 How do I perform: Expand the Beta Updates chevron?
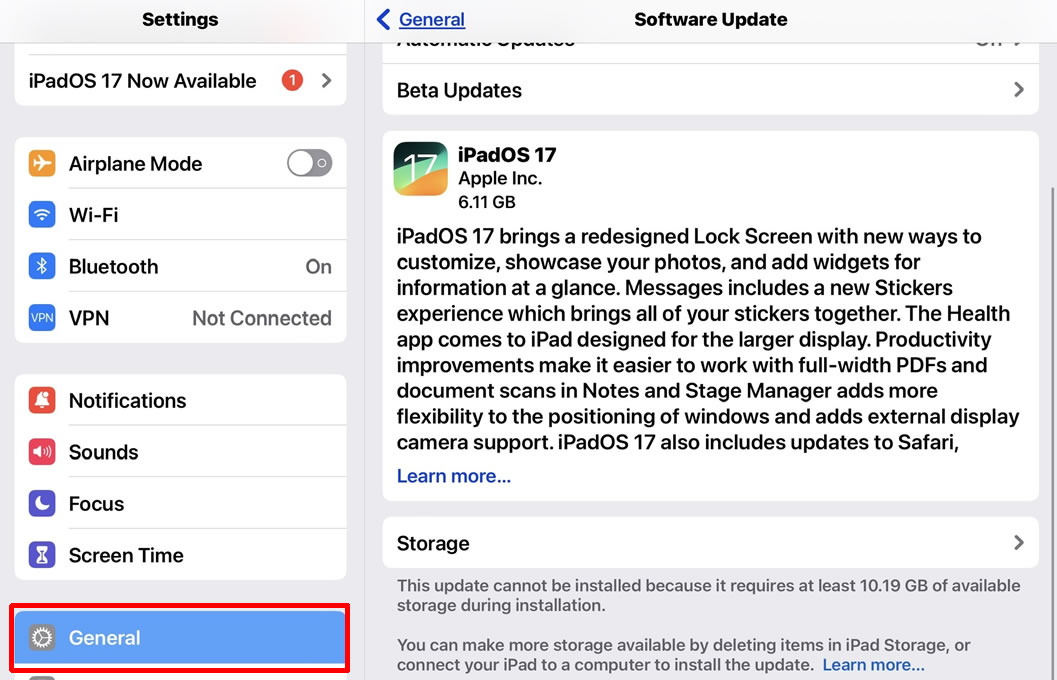[x=1018, y=90]
